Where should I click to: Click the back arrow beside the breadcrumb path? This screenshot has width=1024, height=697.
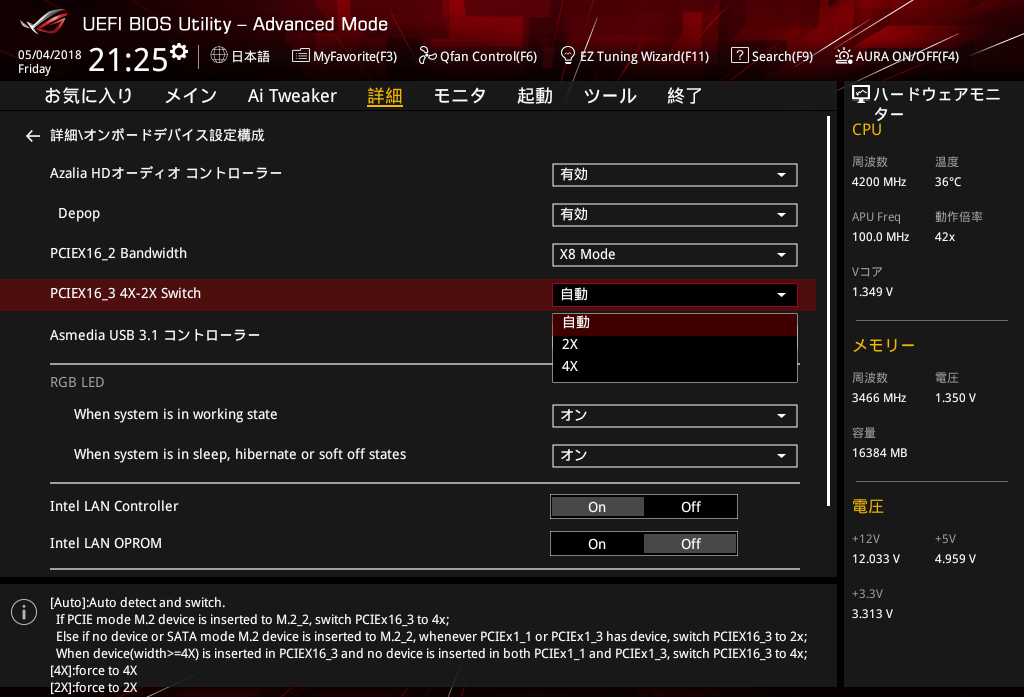point(33,136)
